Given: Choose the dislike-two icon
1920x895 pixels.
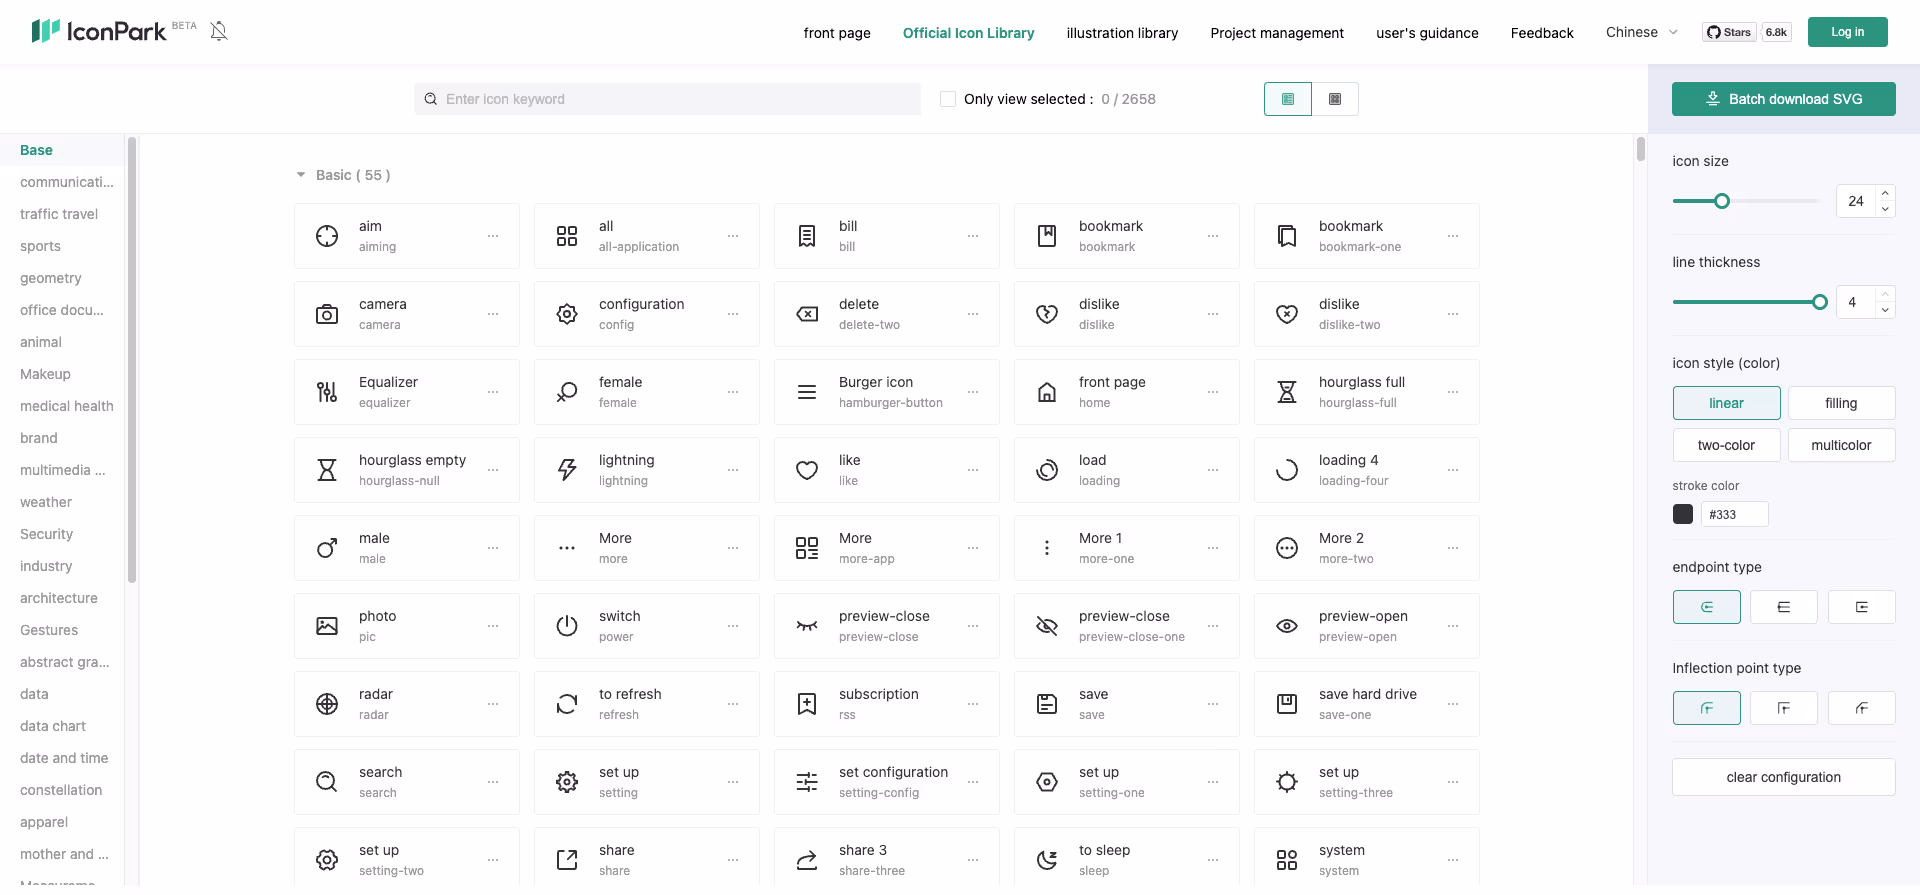Looking at the screenshot, I should 1287,314.
